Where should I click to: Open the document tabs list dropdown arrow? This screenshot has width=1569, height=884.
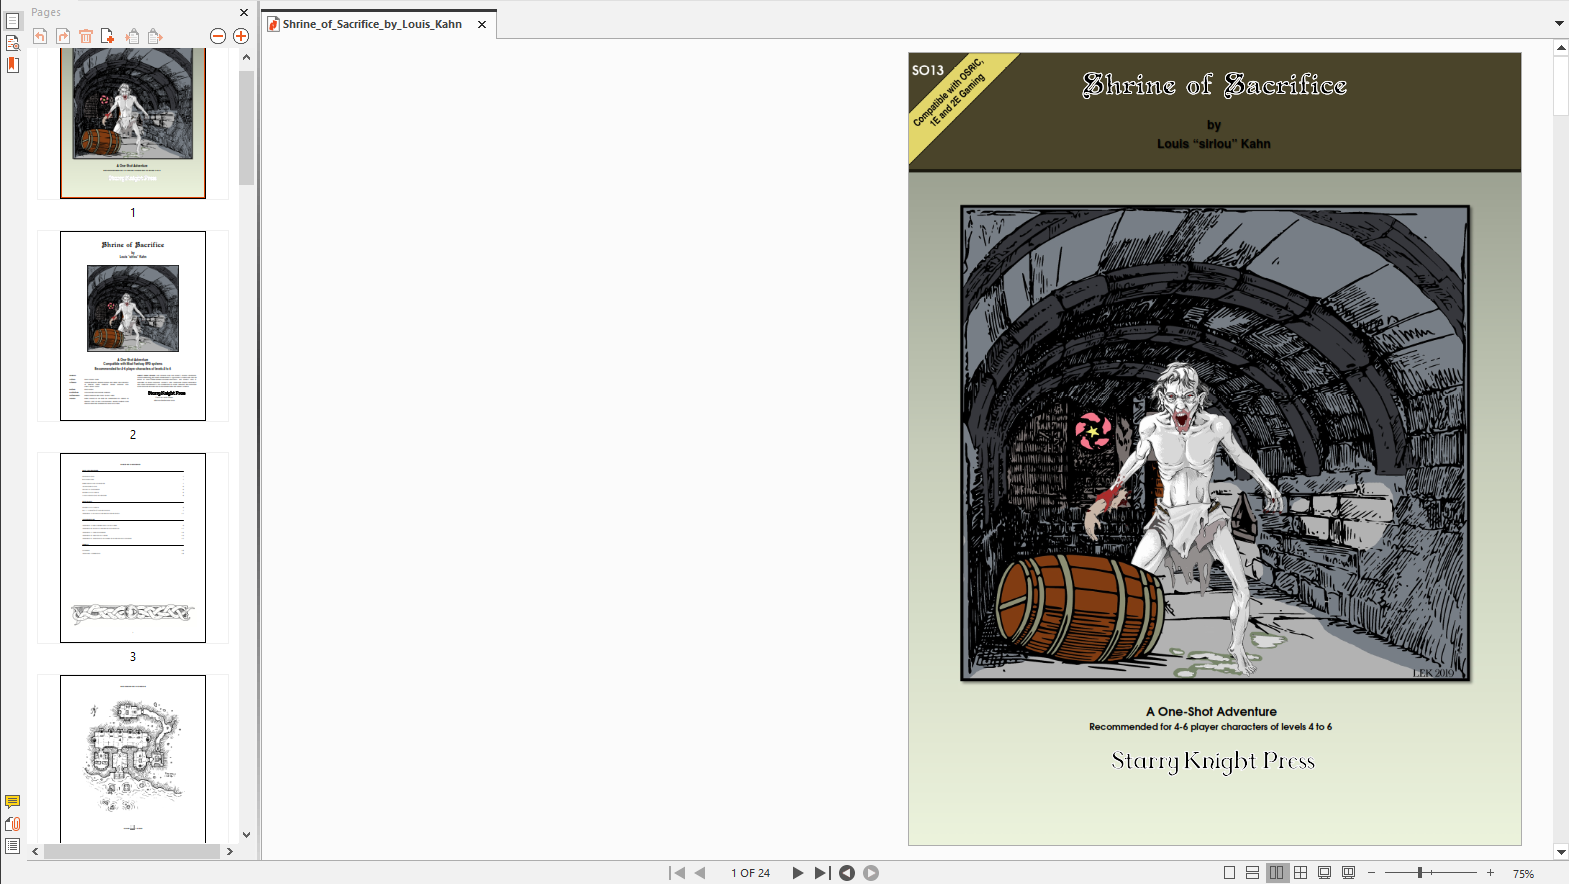pyautogui.click(x=1558, y=23)
